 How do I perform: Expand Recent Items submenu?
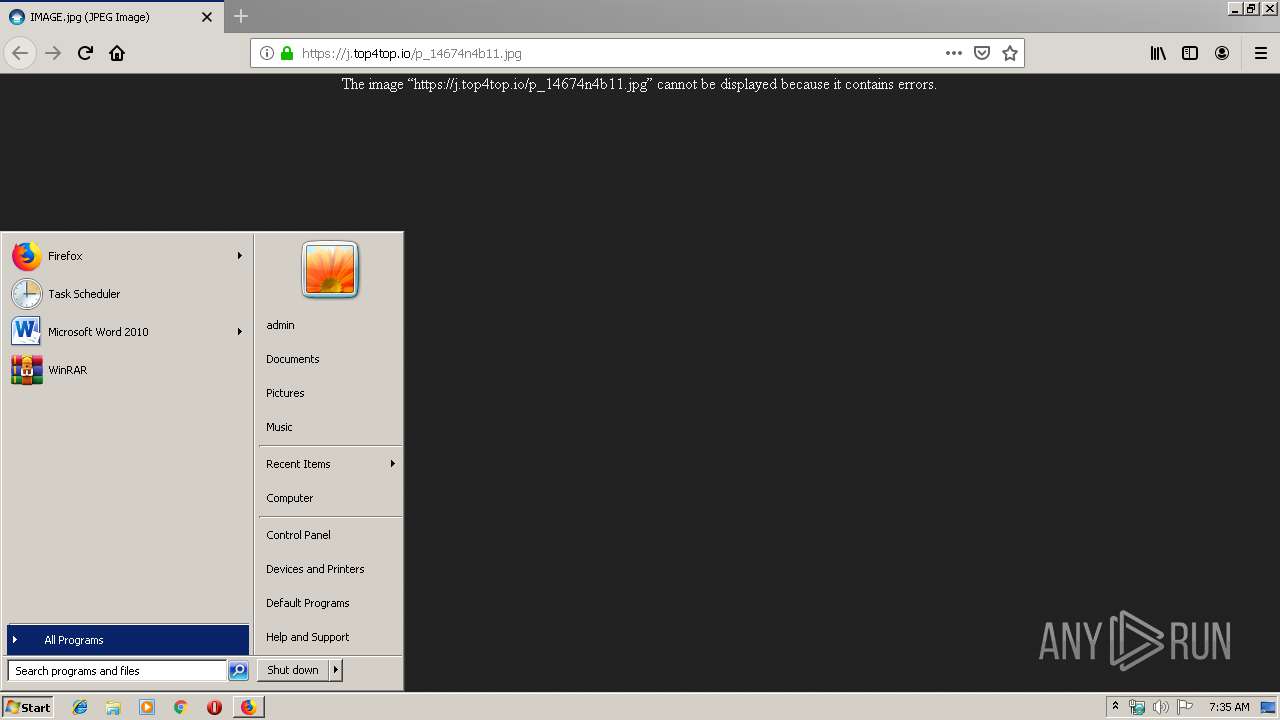tap(330, 464)
